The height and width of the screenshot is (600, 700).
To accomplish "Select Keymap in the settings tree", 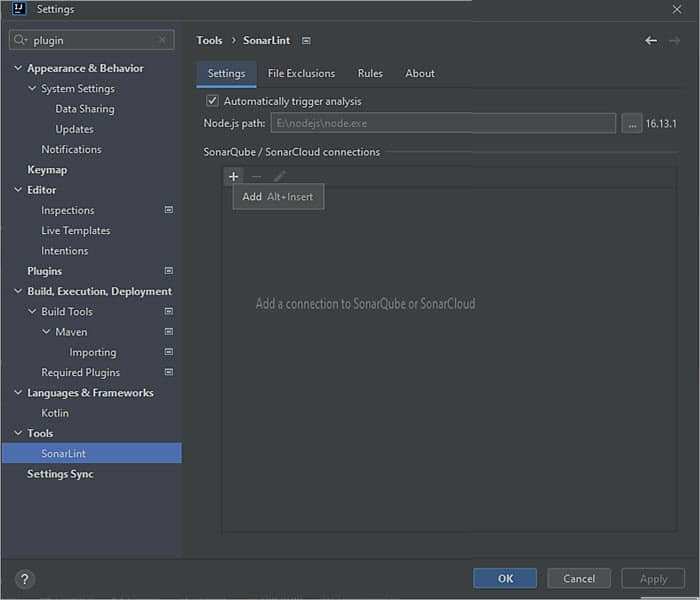I will pos(47,170).
